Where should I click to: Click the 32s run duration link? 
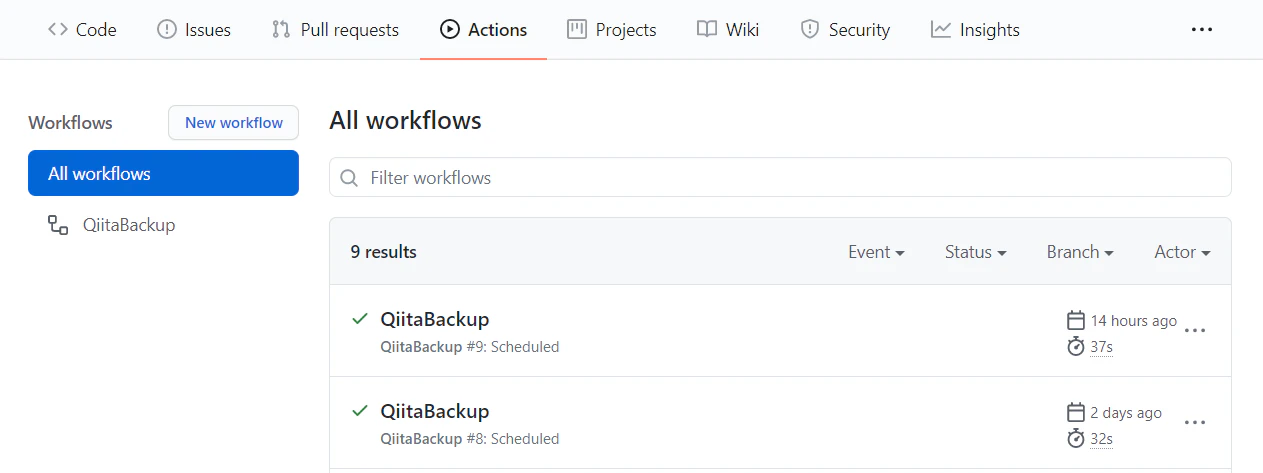(x=1101, y=439)
